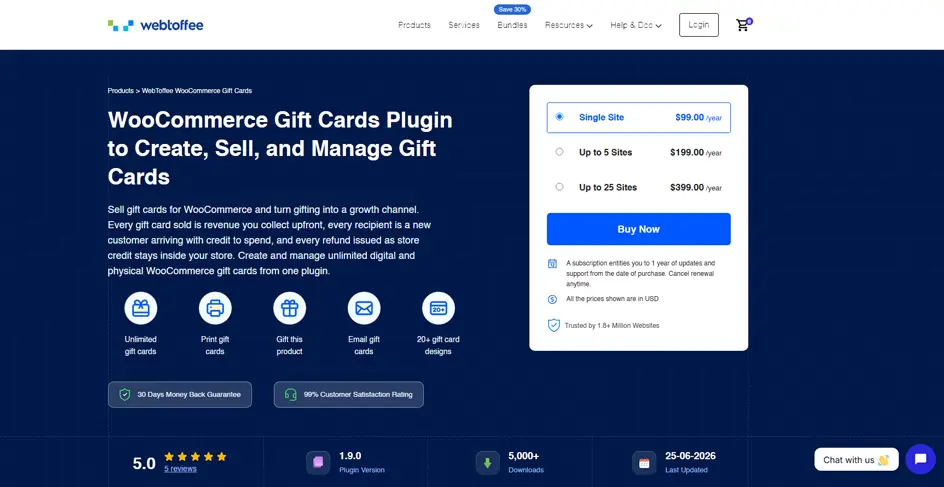This screenshot has height=487, width=944.
Task: Click the headset icon in Satisfaction badge
Action: point(291,395)
